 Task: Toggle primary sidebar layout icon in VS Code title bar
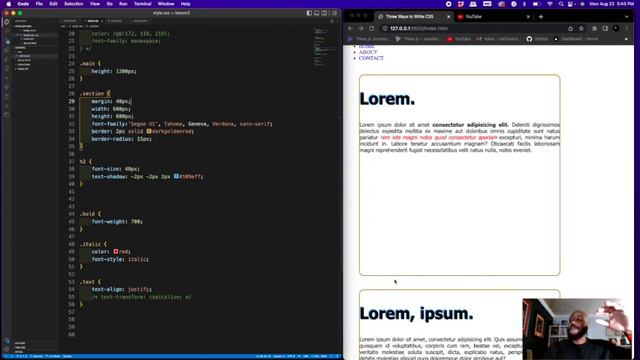[x=309, y=13]
